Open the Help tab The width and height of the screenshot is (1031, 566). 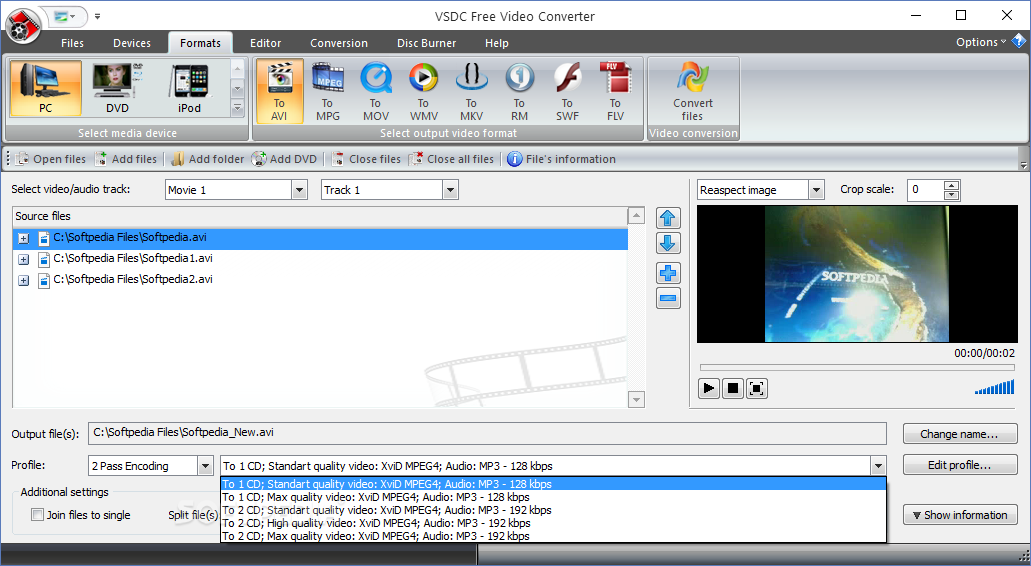coord(497,43)
